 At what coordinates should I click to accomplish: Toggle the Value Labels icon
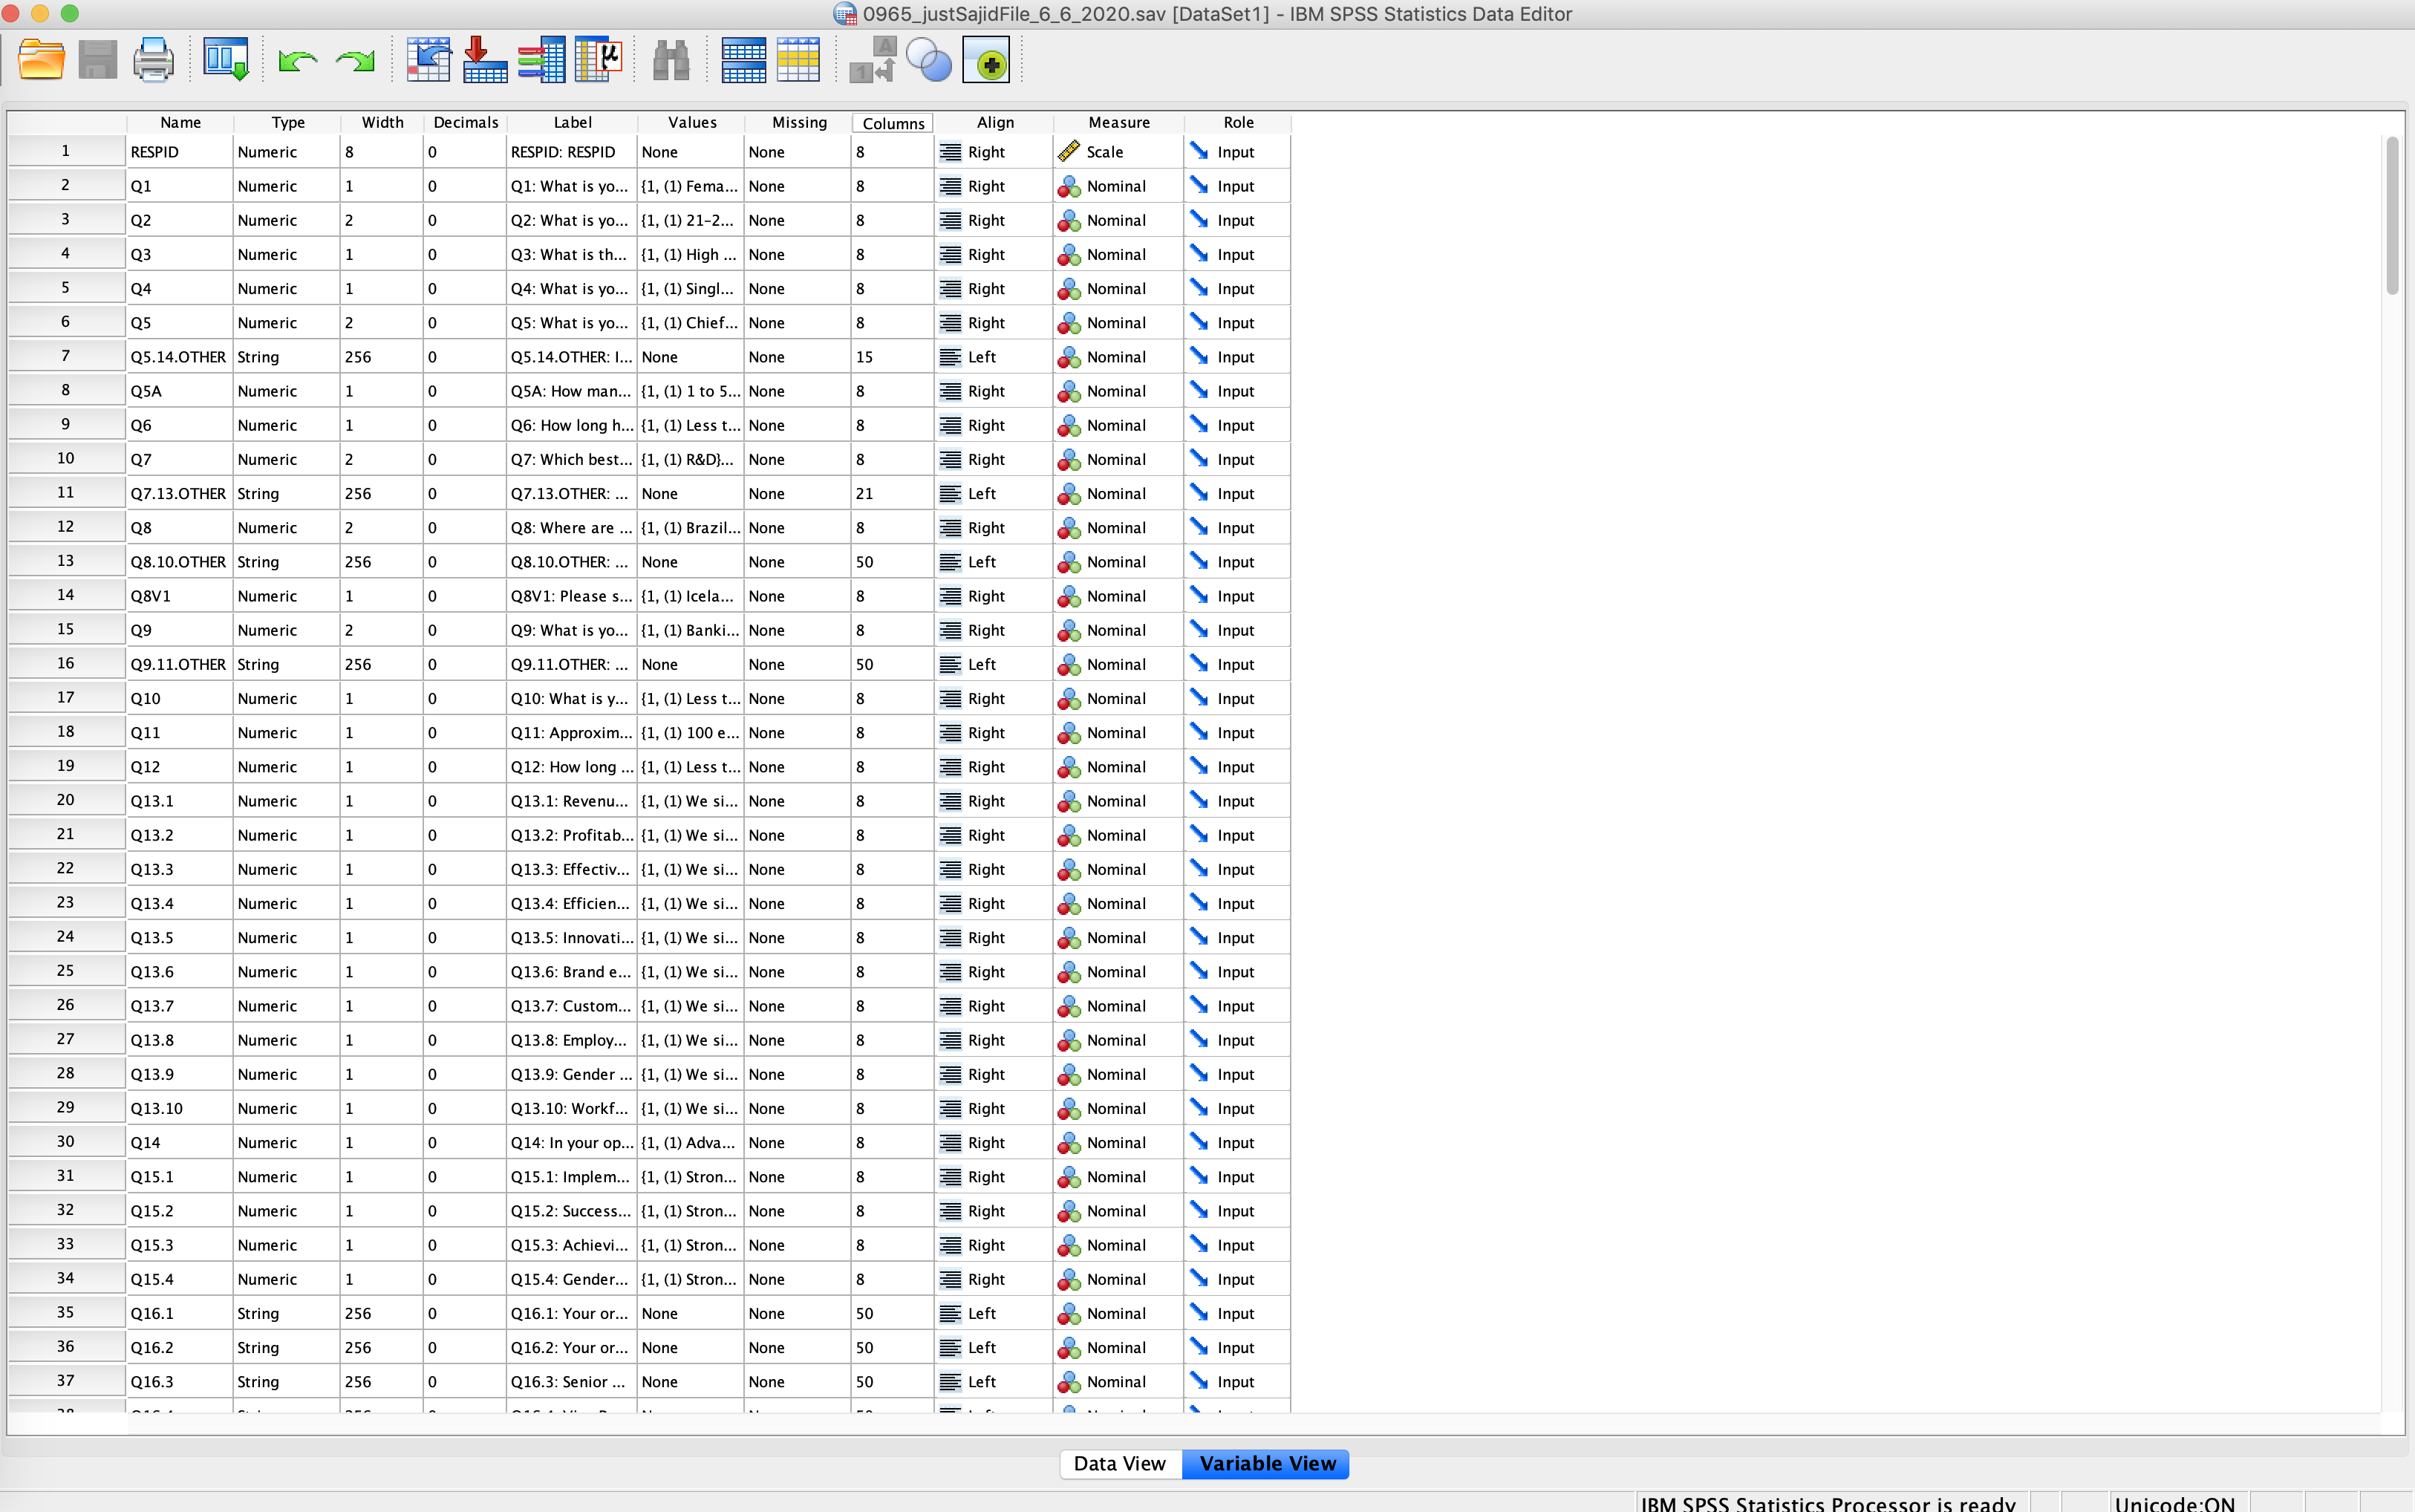873,60
